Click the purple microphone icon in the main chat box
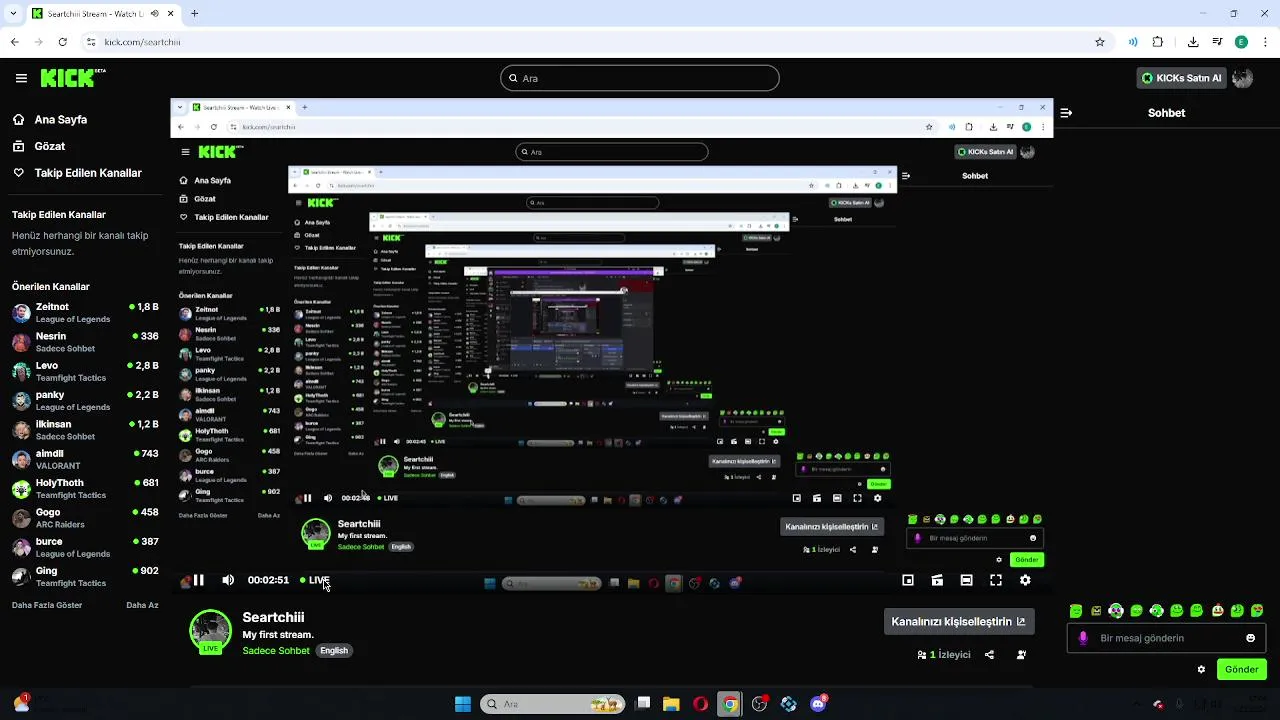Screen dimensions: 1280x720 pyautogui.click(x=1083, y=638)
